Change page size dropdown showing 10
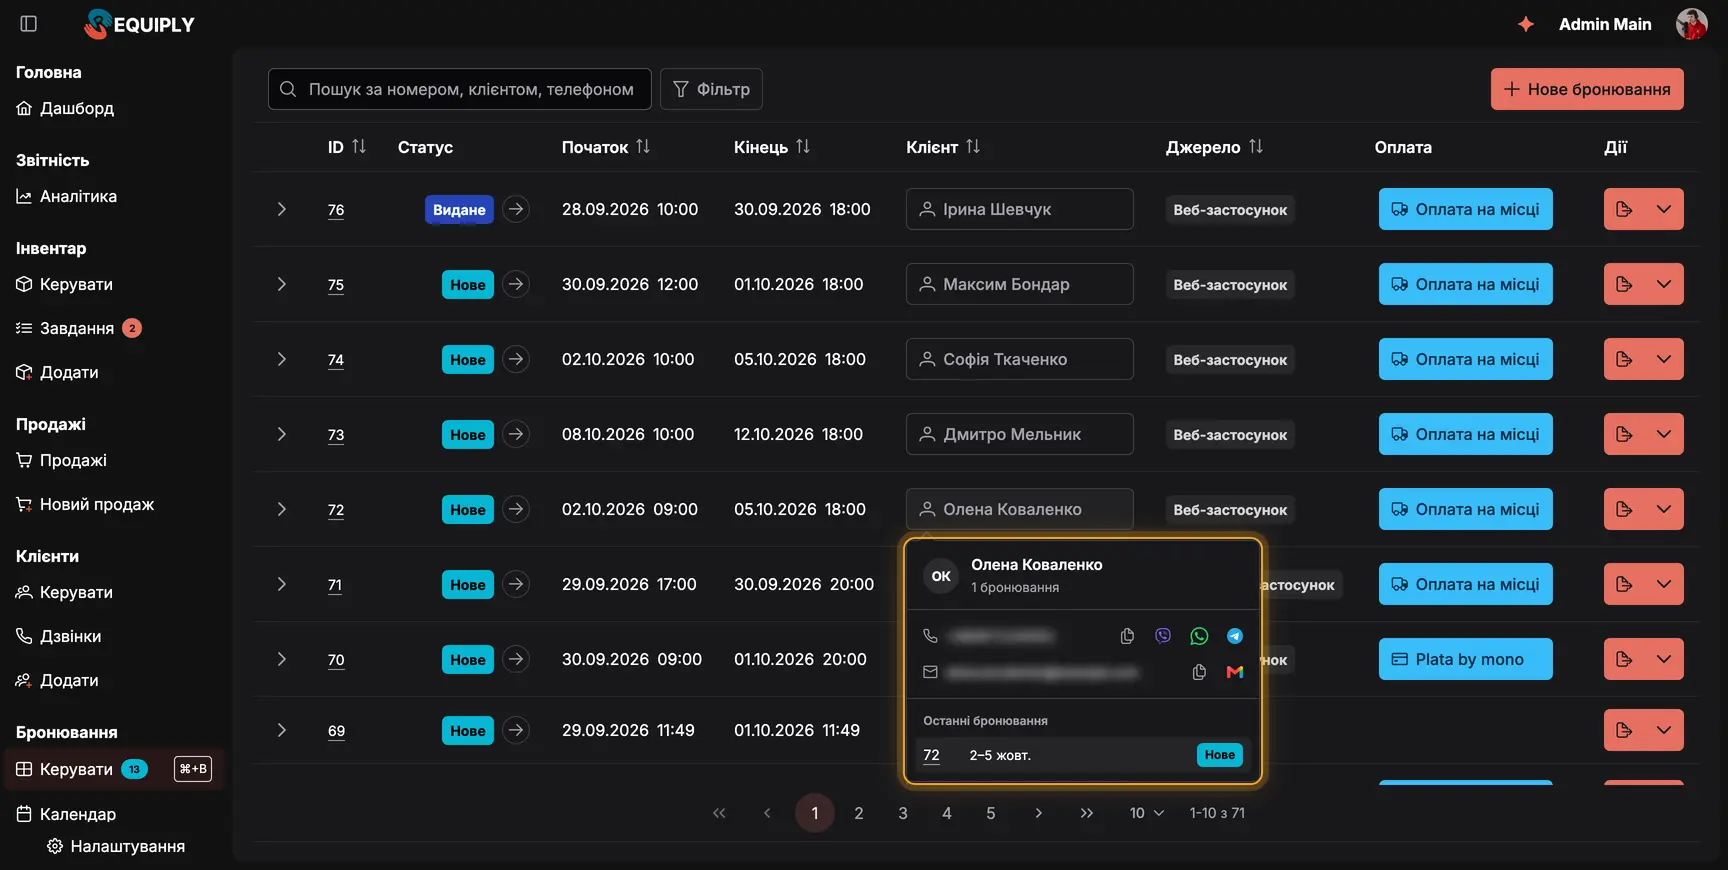 pyautogui.click(x=1147, y=813)
